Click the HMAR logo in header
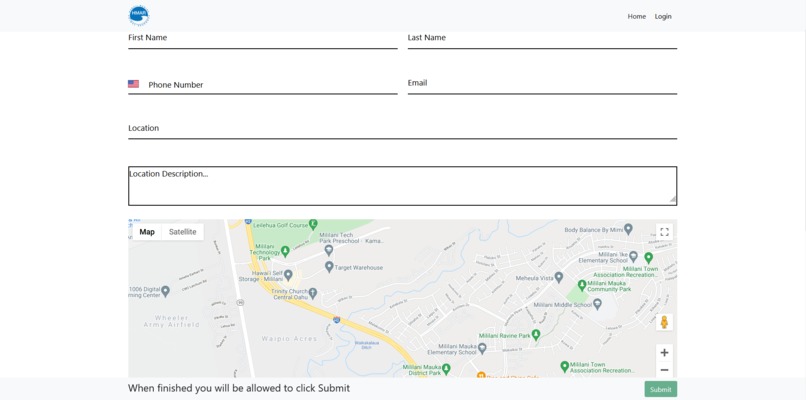Screen dimensions: 806x400 click(x=139, y=15)
